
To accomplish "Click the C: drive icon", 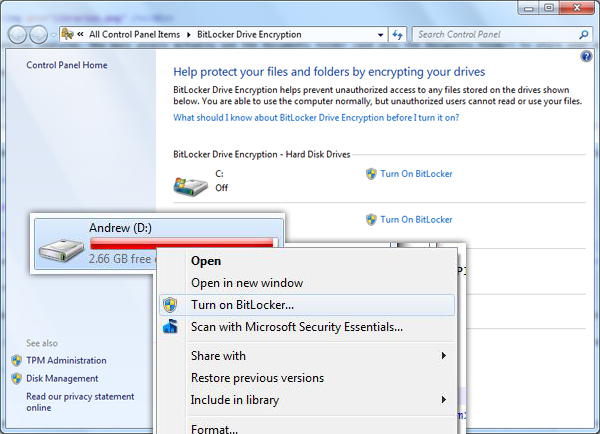I will click(x=191, y=186).
